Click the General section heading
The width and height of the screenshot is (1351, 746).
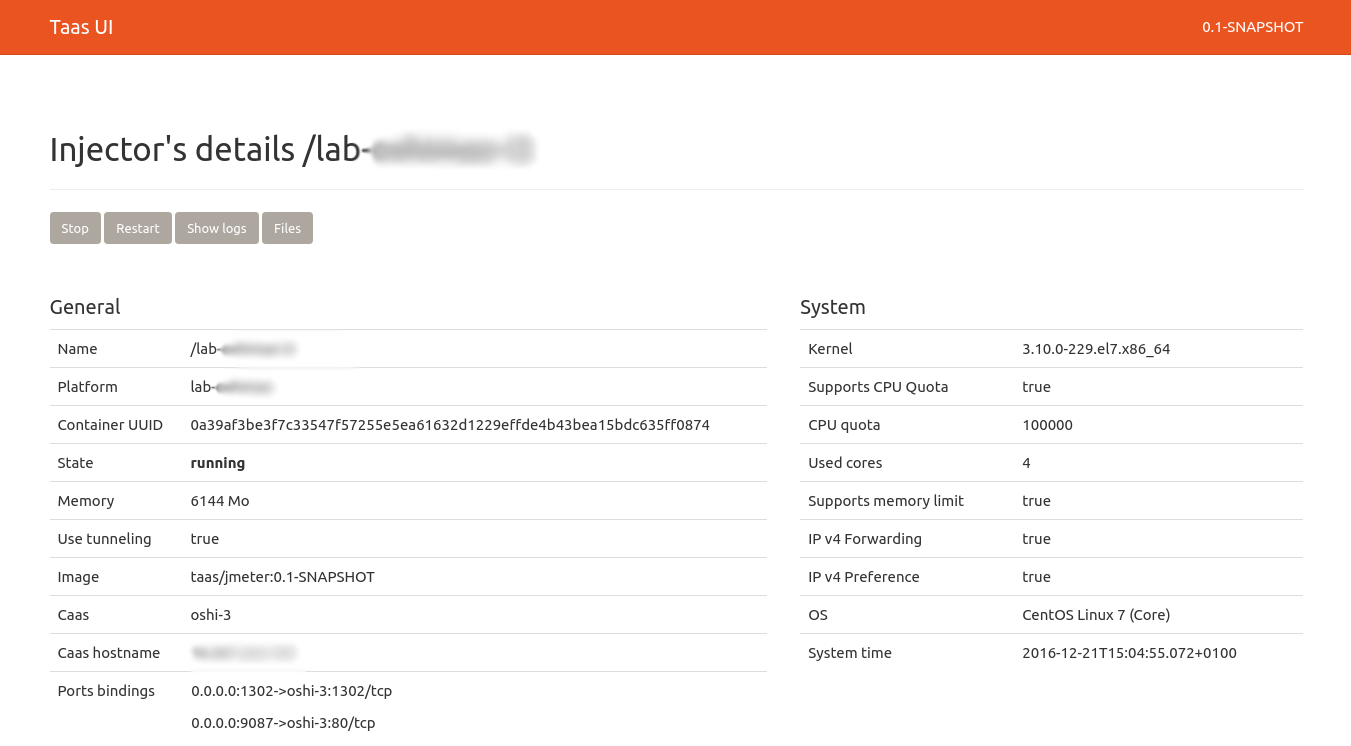point(85,307)
